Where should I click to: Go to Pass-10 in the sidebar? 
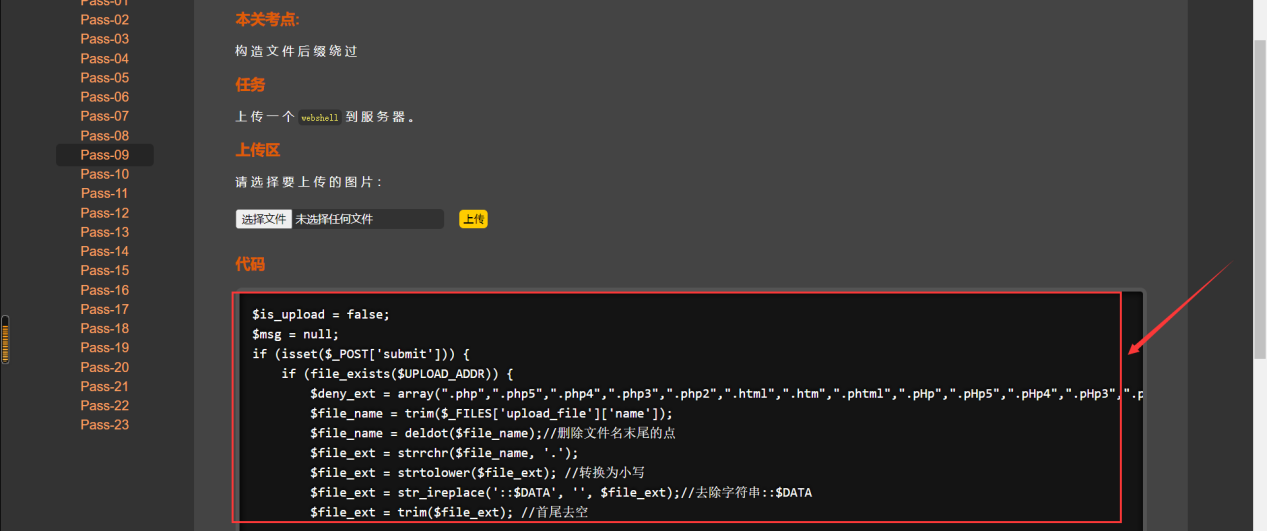(x=105, y=174)
